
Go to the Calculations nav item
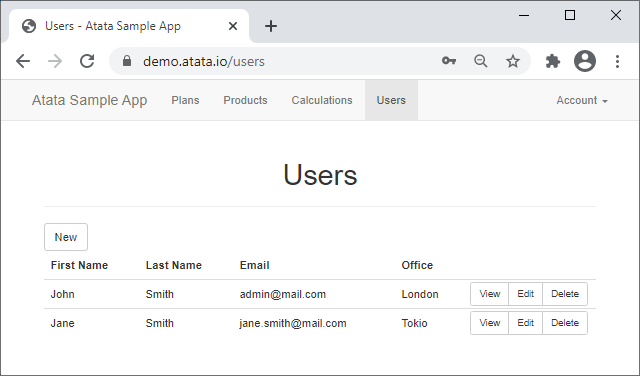click(322, 100)
